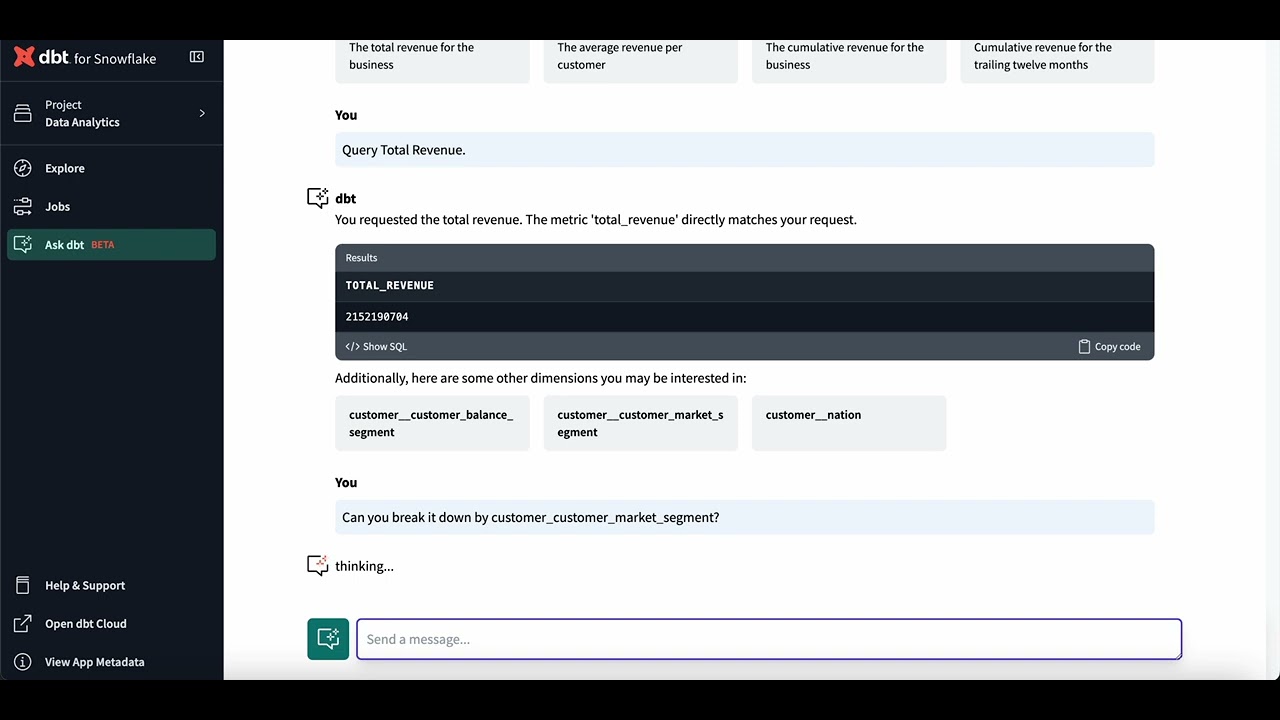Screen dimensions: 1280x720
Task: Click the dbt assistant avatar icon above results
Action: (317, 198)
